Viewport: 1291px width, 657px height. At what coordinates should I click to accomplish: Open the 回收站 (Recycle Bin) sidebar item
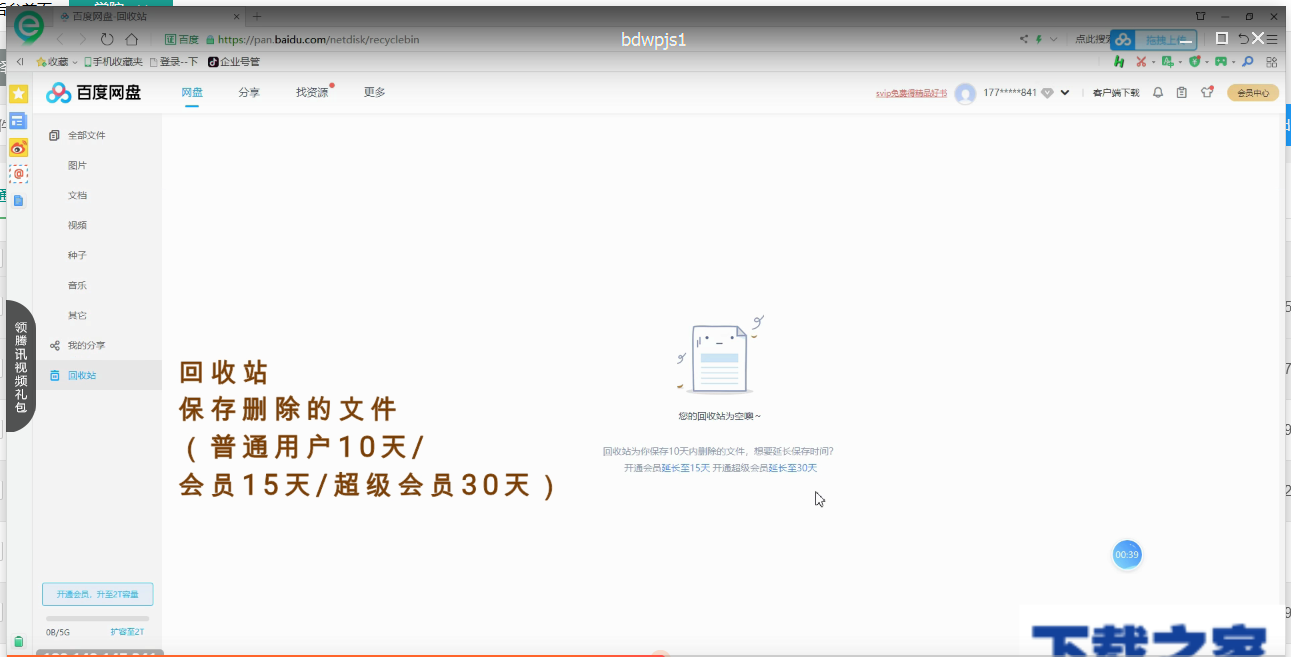78,375
